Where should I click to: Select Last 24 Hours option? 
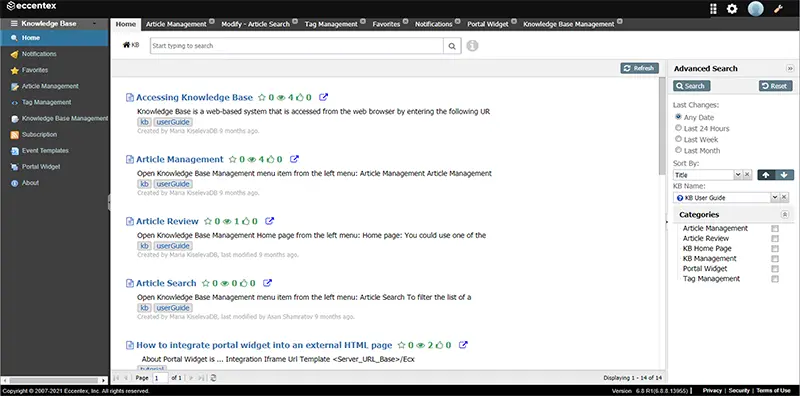click(x=678, y=128)
